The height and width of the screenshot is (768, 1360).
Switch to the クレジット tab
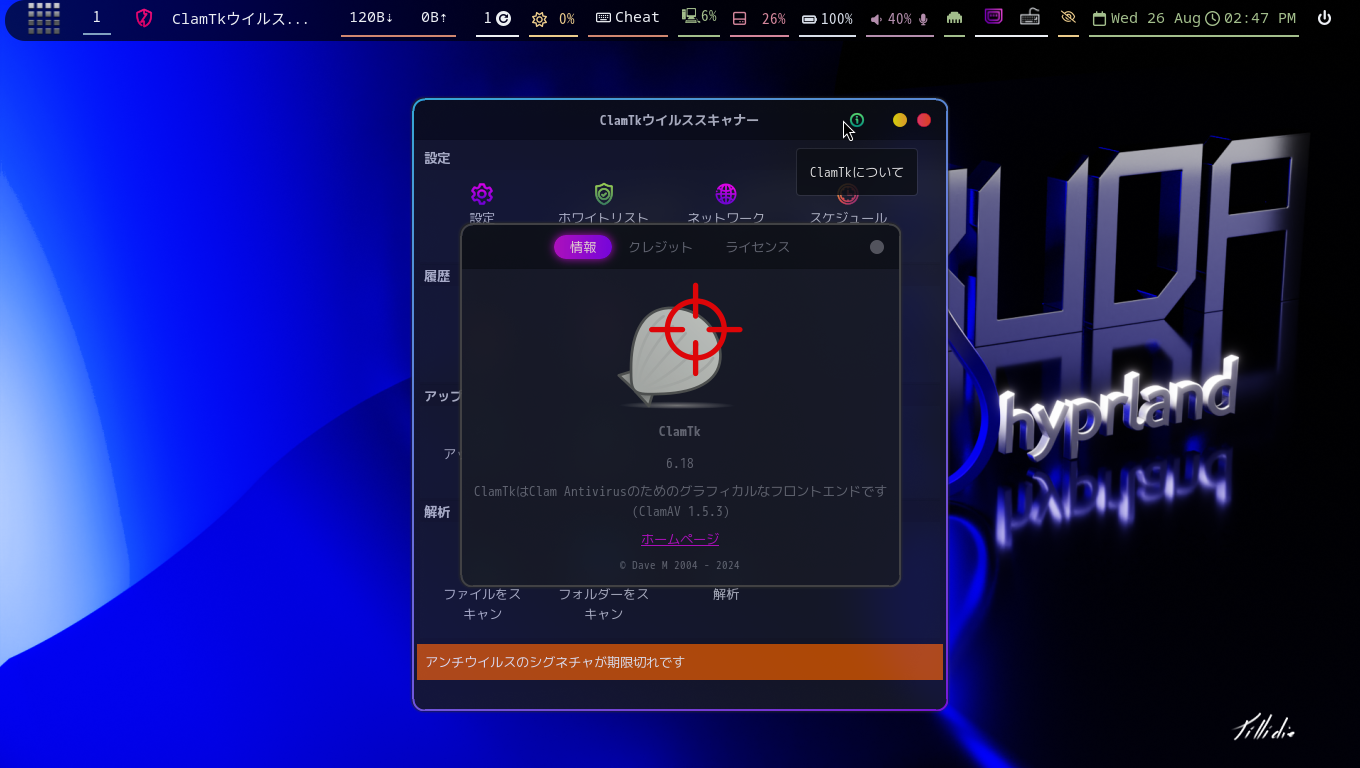pos(660,247)
